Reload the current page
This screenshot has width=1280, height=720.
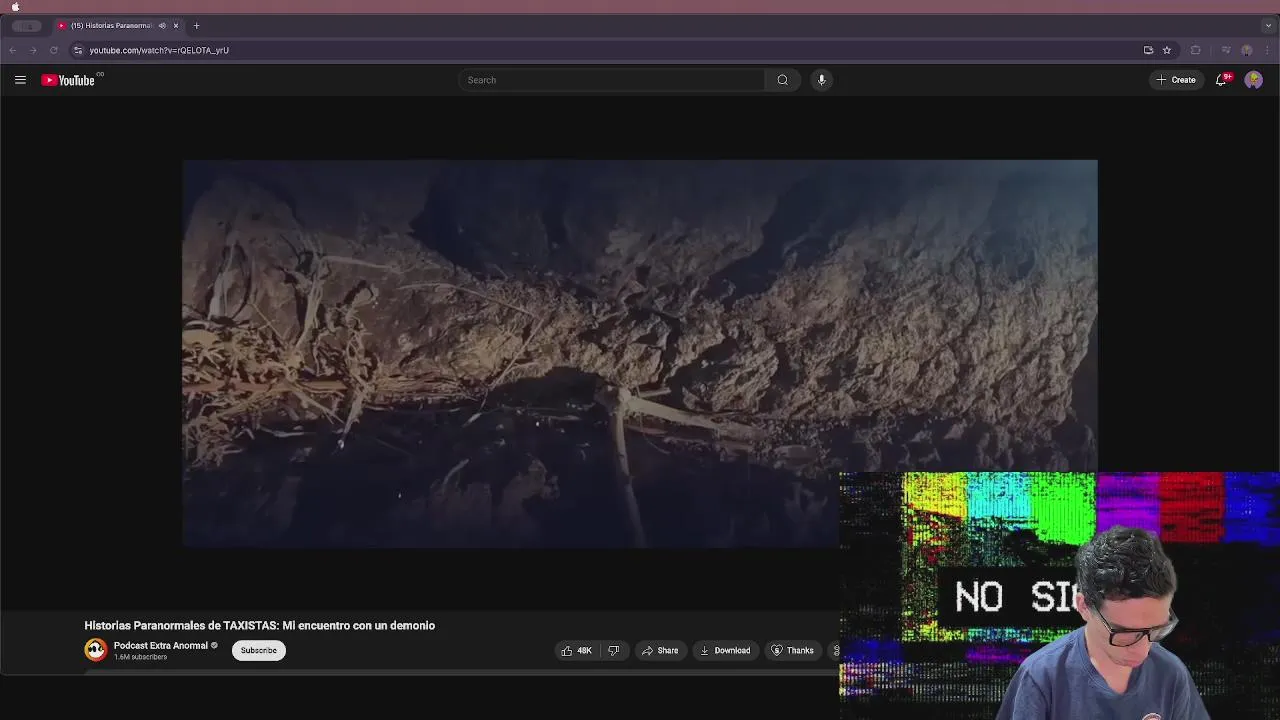click(x=54, y=50)
